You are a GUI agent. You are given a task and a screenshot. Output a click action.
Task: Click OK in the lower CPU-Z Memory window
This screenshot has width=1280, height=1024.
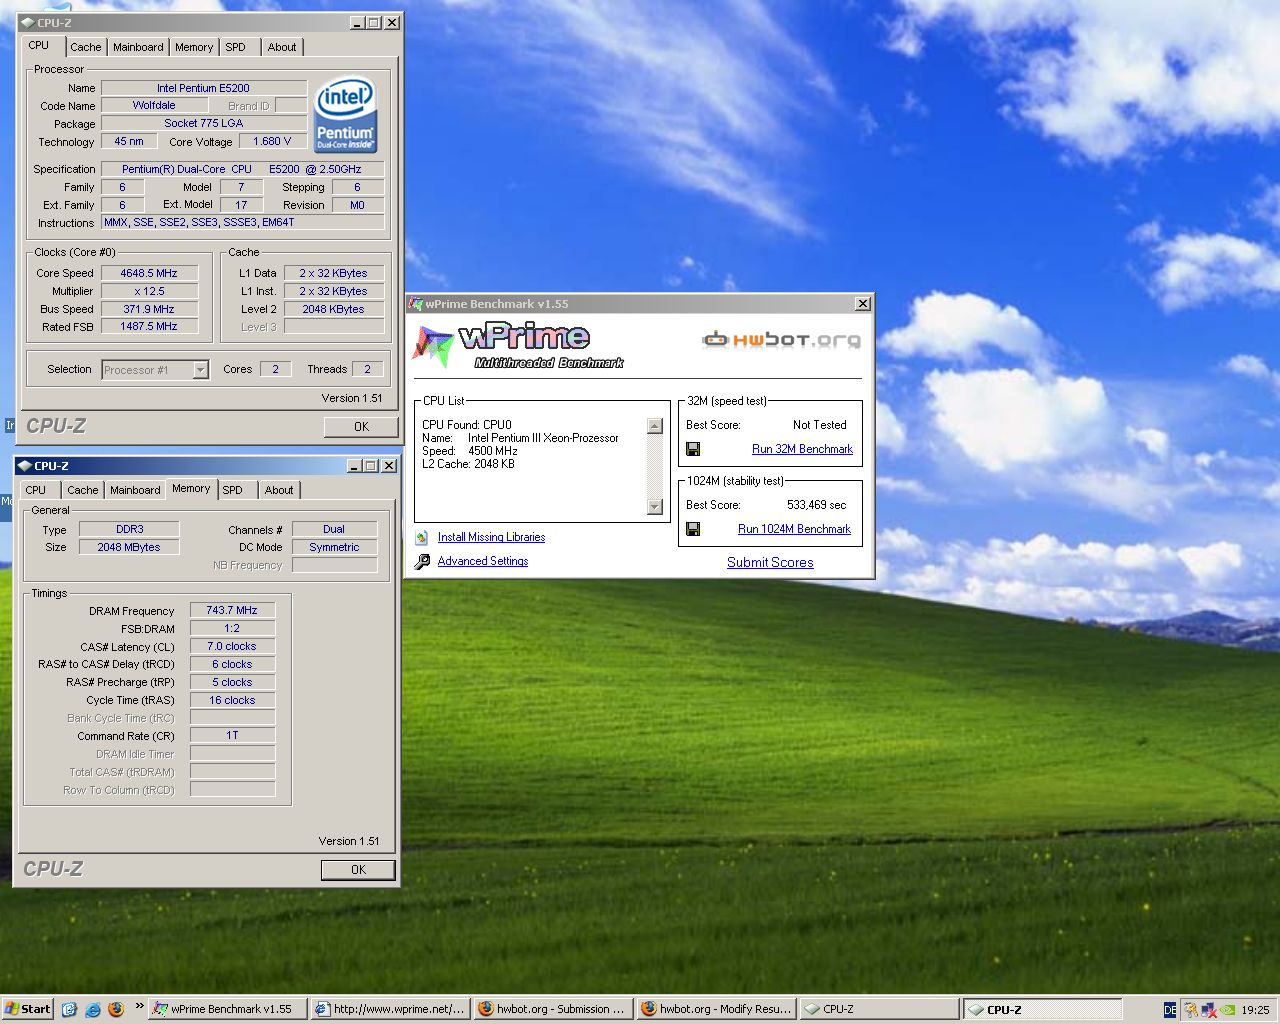(x=358, y=870)
